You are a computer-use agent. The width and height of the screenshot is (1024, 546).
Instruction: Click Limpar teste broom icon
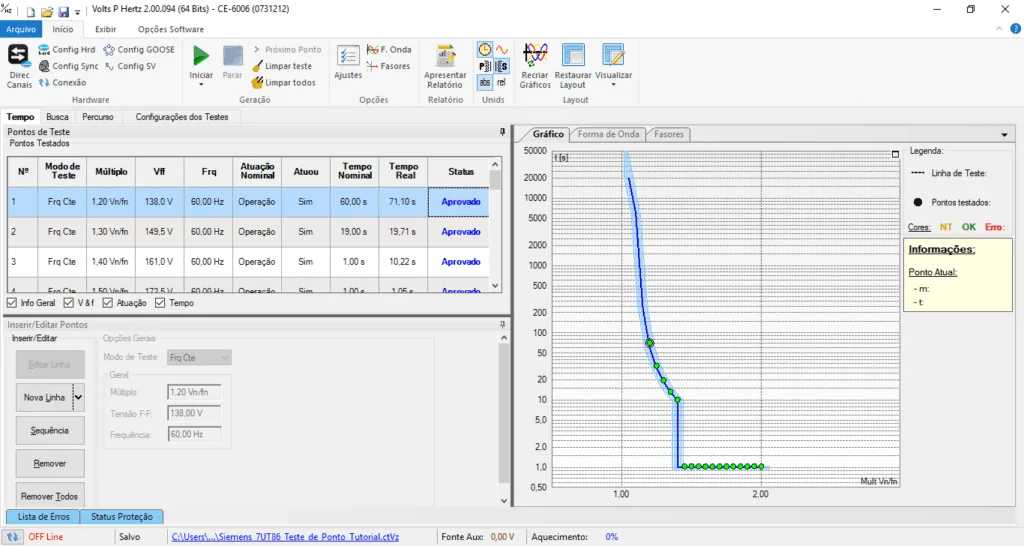click(257, 66)
